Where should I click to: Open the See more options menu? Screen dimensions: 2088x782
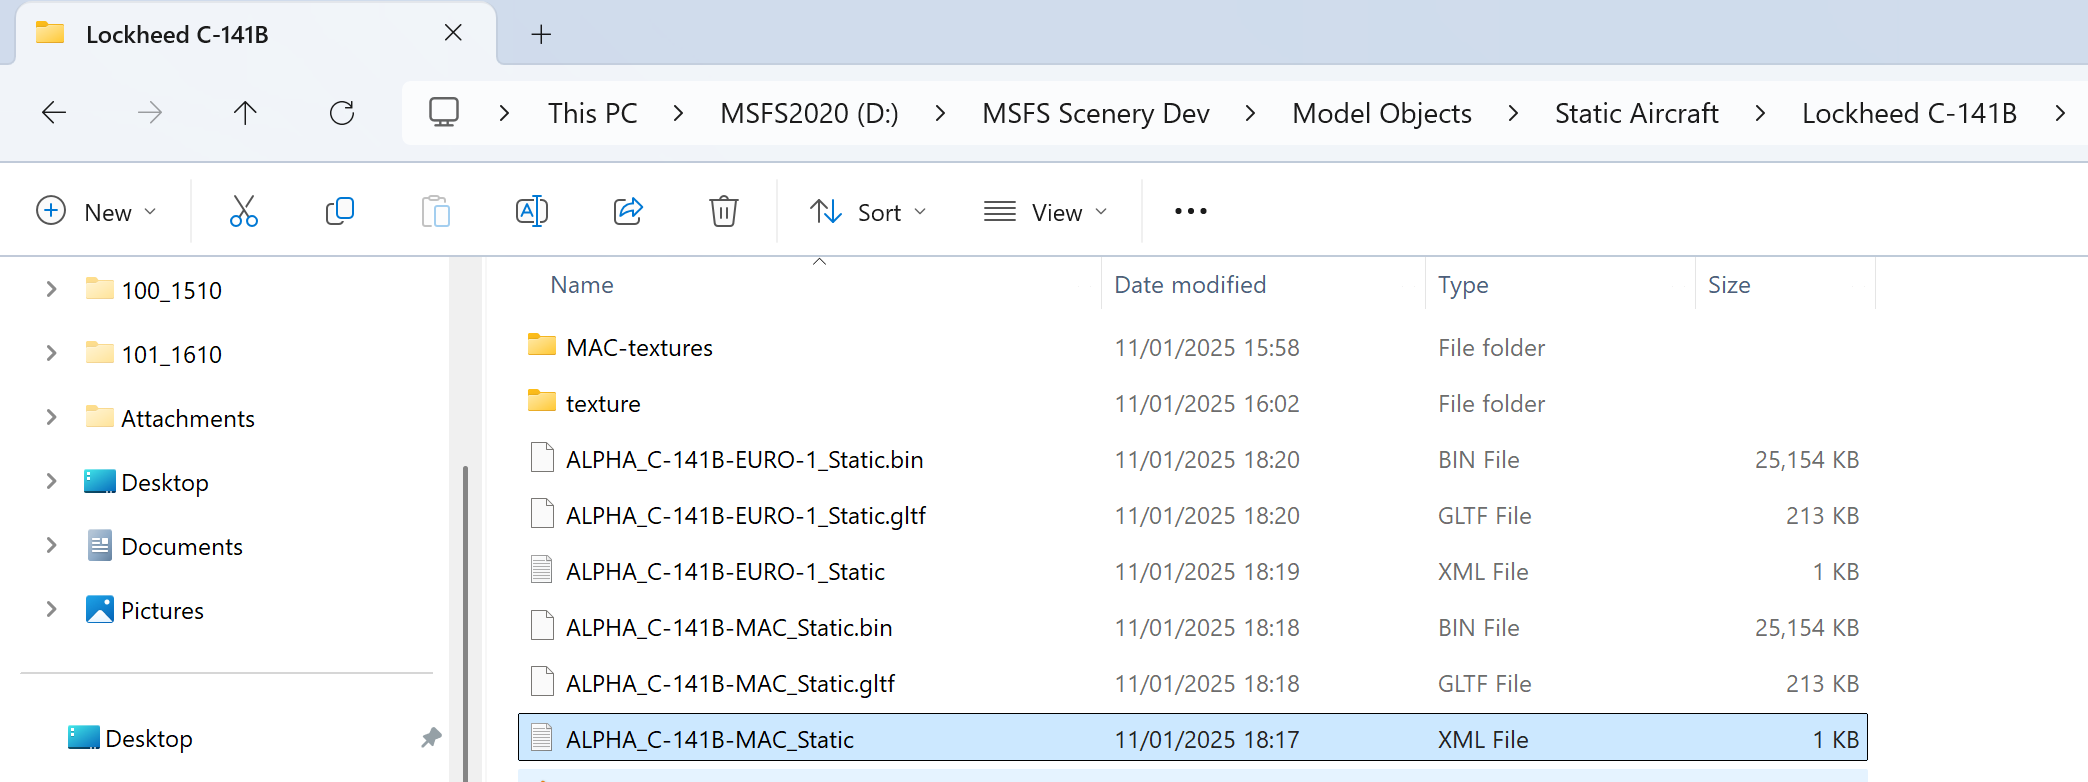coord(1191,211)
